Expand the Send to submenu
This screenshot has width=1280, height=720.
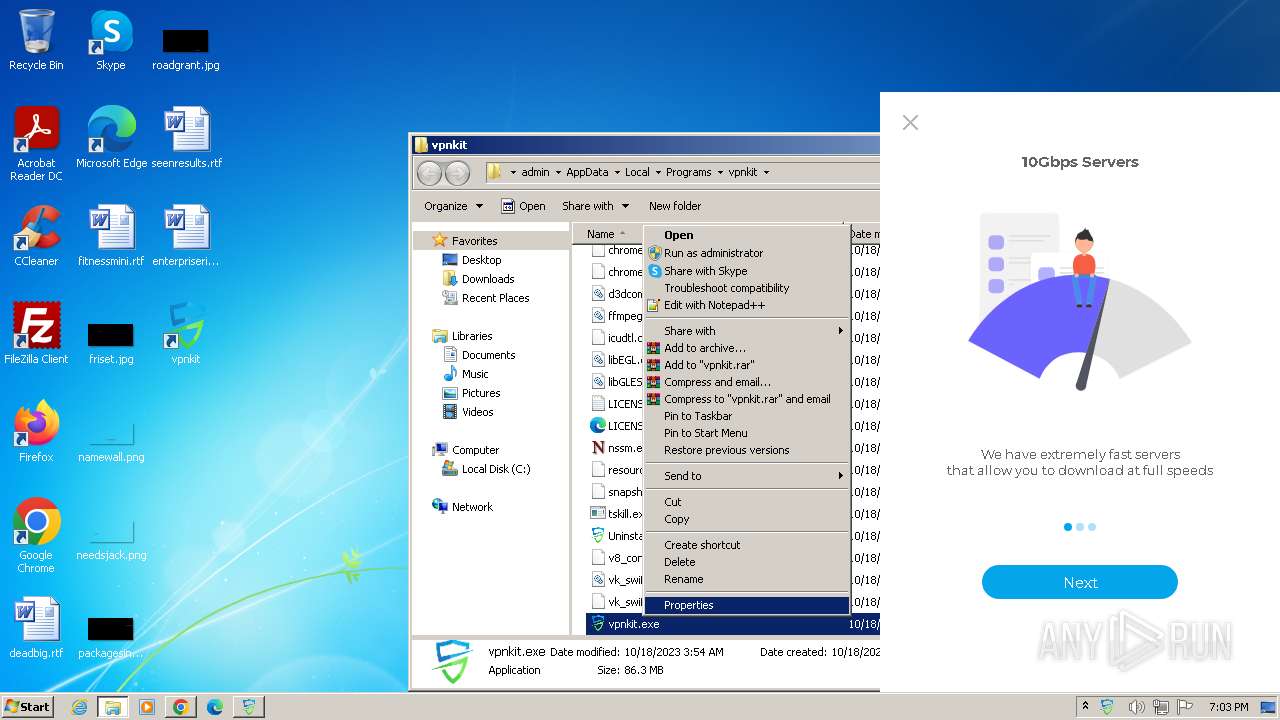[x=747, y=476]
